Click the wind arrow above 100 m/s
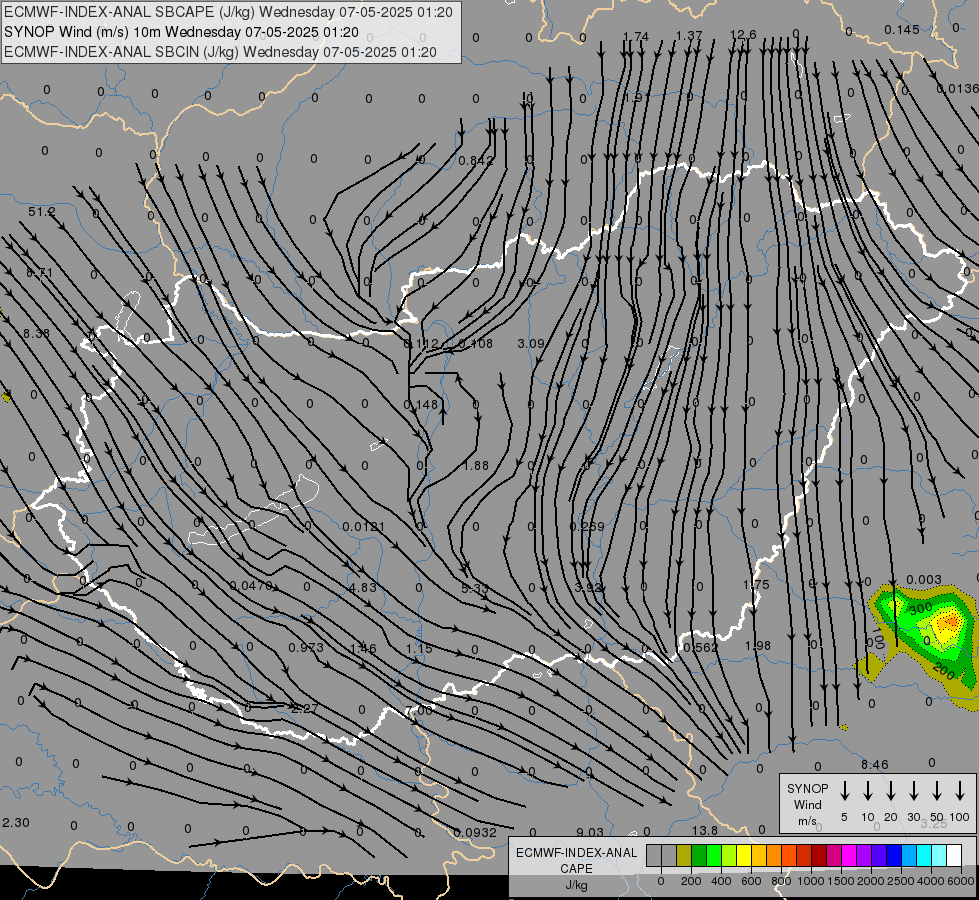This screenshot has width=979, height=900. pos(960,791)
